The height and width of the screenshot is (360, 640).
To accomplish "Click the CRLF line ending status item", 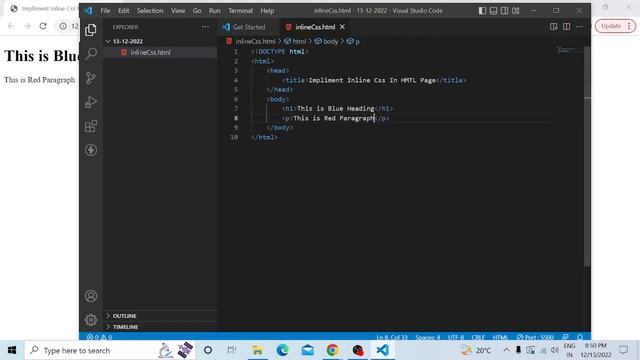I will pyautogui.click(x=478, y=337).
